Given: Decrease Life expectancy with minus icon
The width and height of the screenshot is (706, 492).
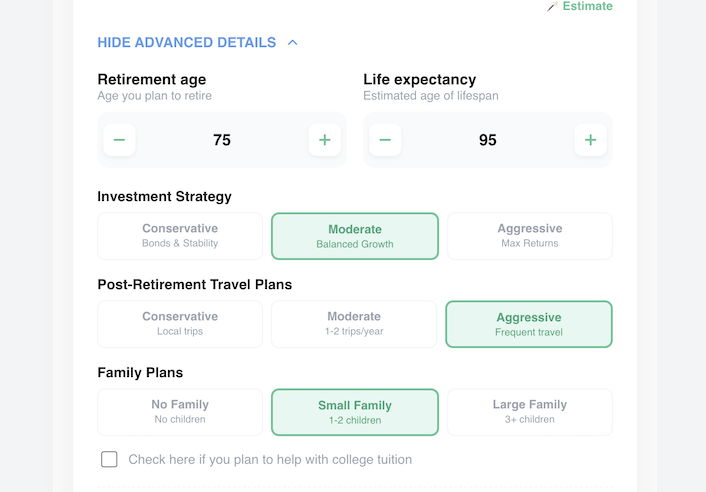Looking at the screenshot, I should [385, 140].
